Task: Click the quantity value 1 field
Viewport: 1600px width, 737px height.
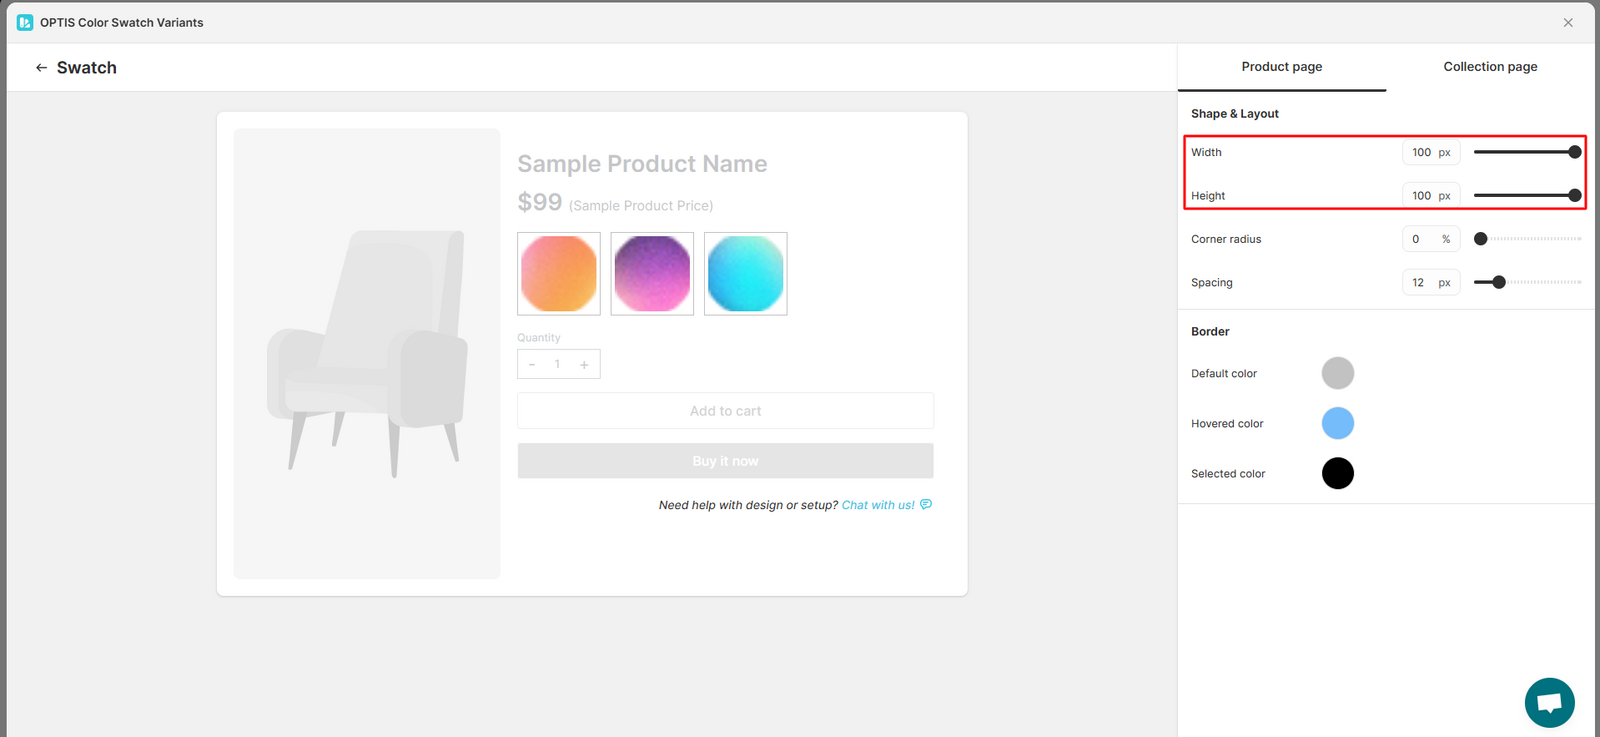Action: tap(558, 364)
